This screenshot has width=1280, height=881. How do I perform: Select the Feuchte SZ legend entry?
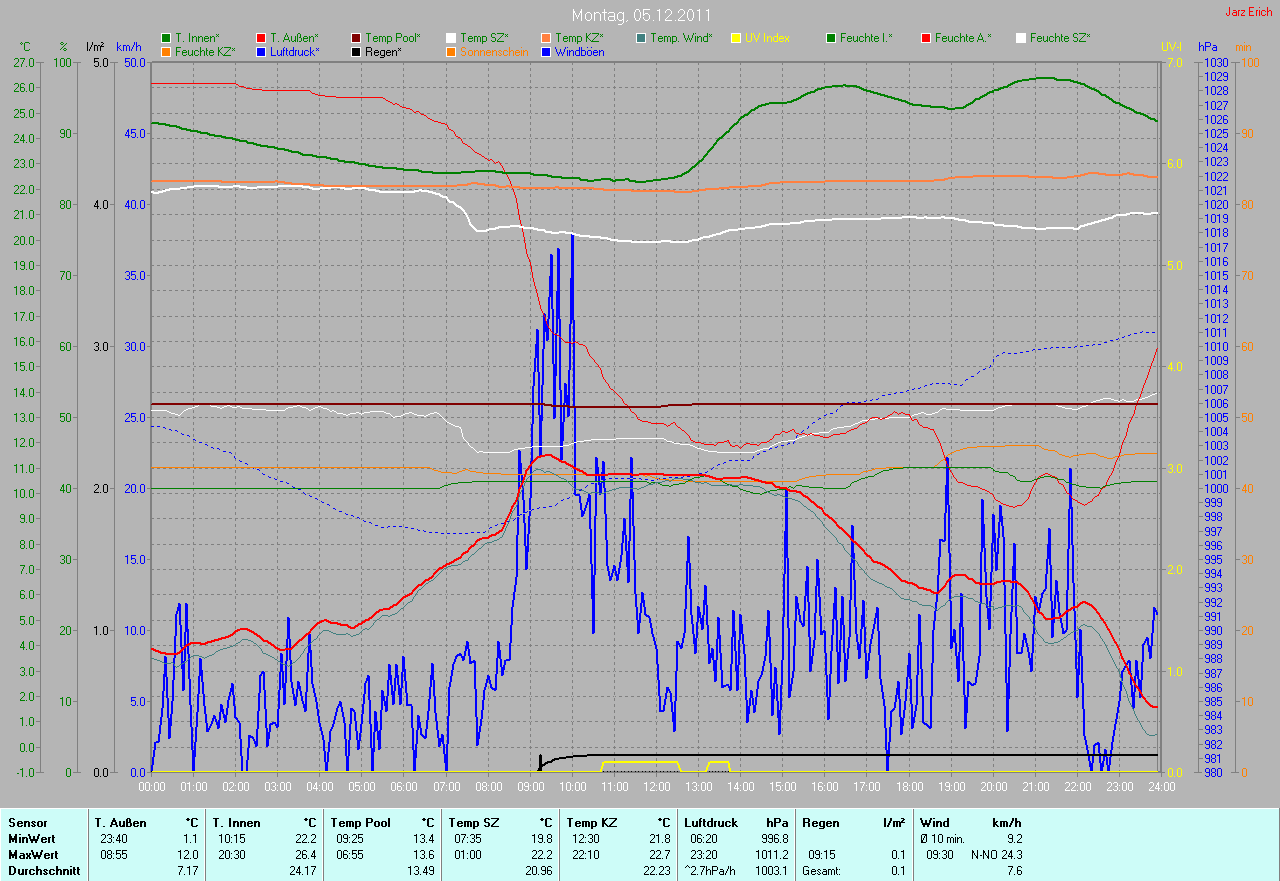1059,38
